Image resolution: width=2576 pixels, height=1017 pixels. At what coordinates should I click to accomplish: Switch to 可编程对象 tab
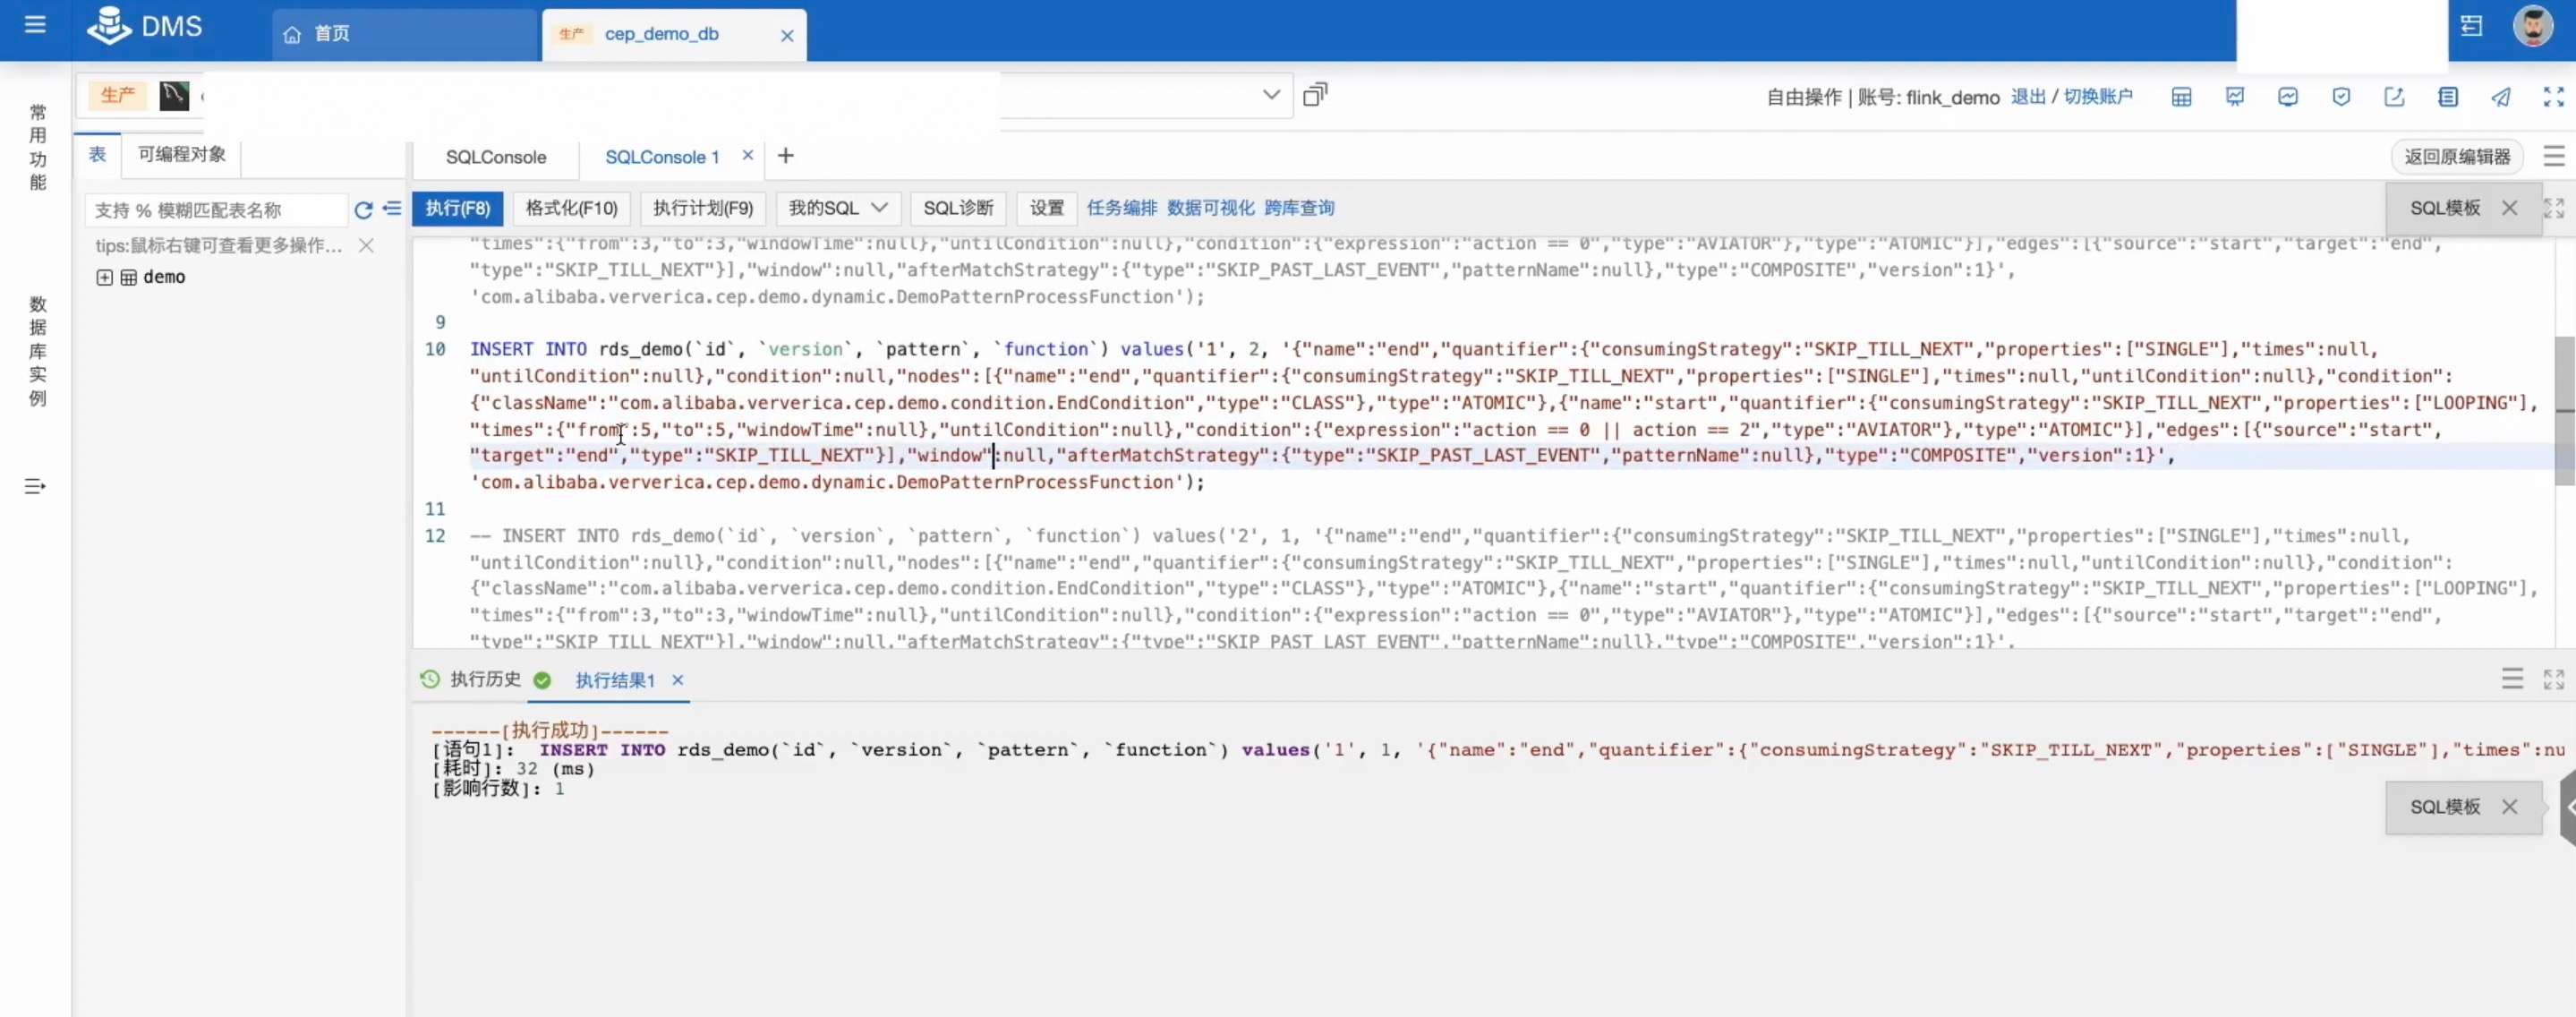coord(181,154)
